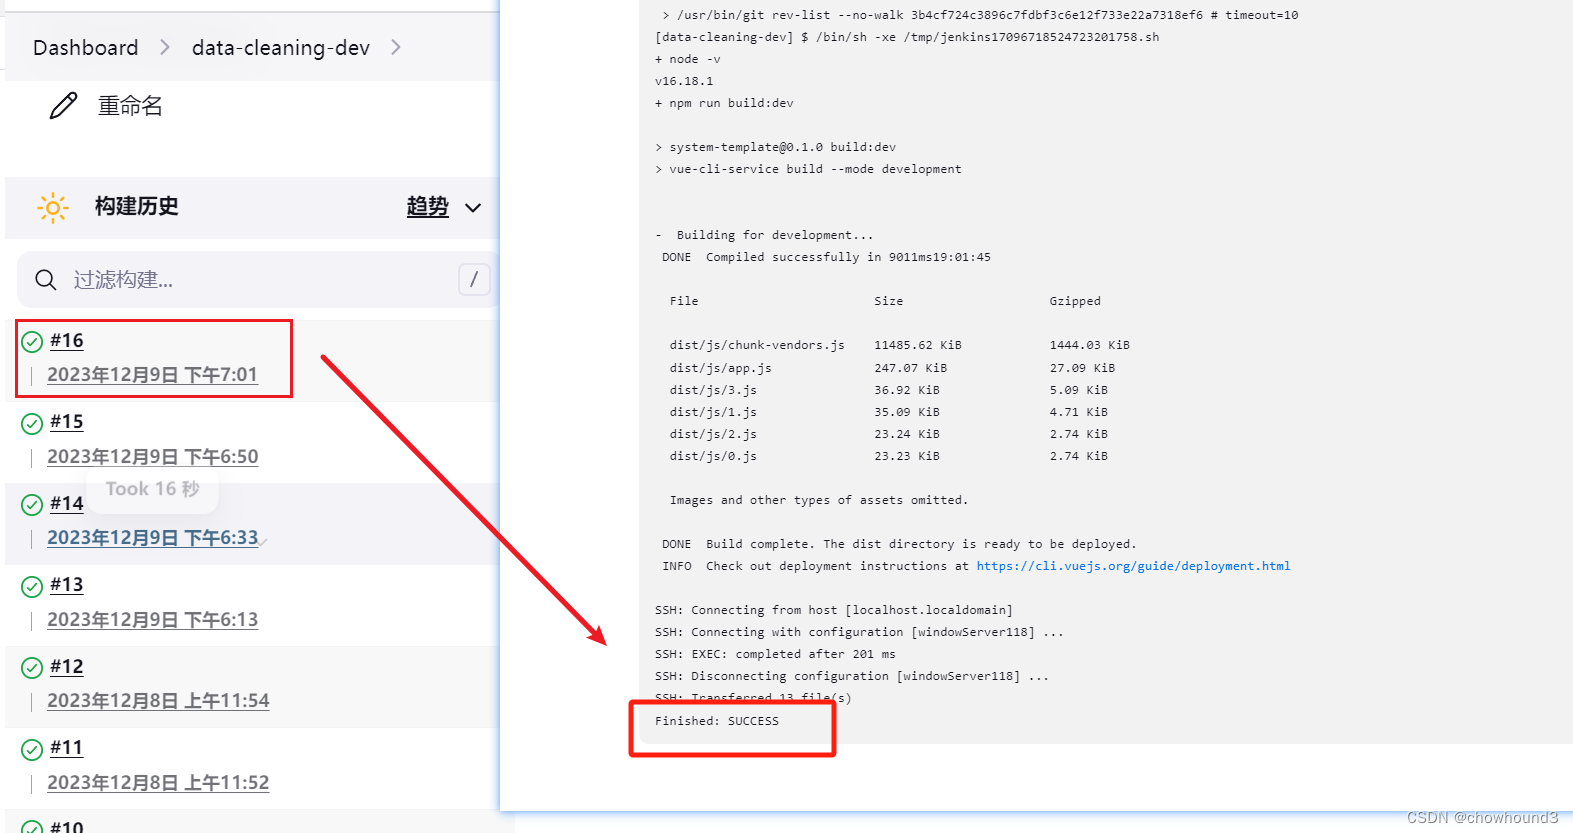Image resolution: width=1573 pixels, height=833 pixels.
Task: Click the 'SSH: Connecting from host' line
Action: pos(834,610)
